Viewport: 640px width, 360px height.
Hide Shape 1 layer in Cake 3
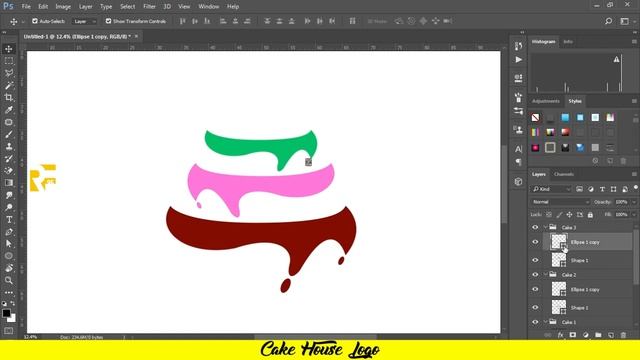(535, 260)
